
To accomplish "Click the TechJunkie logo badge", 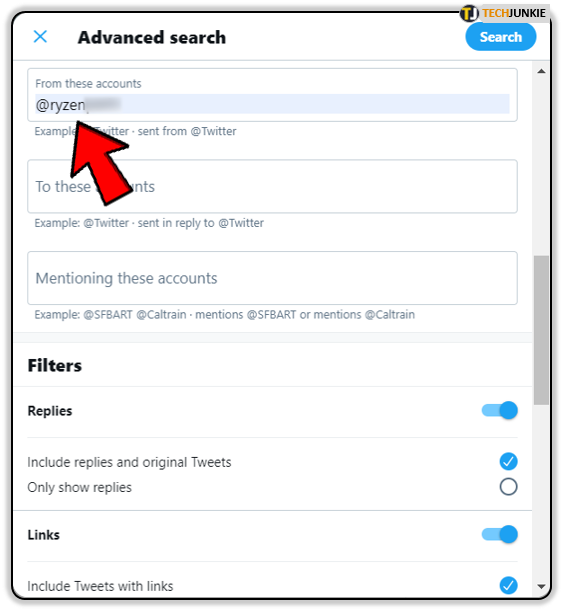I will tap(504, 13).
